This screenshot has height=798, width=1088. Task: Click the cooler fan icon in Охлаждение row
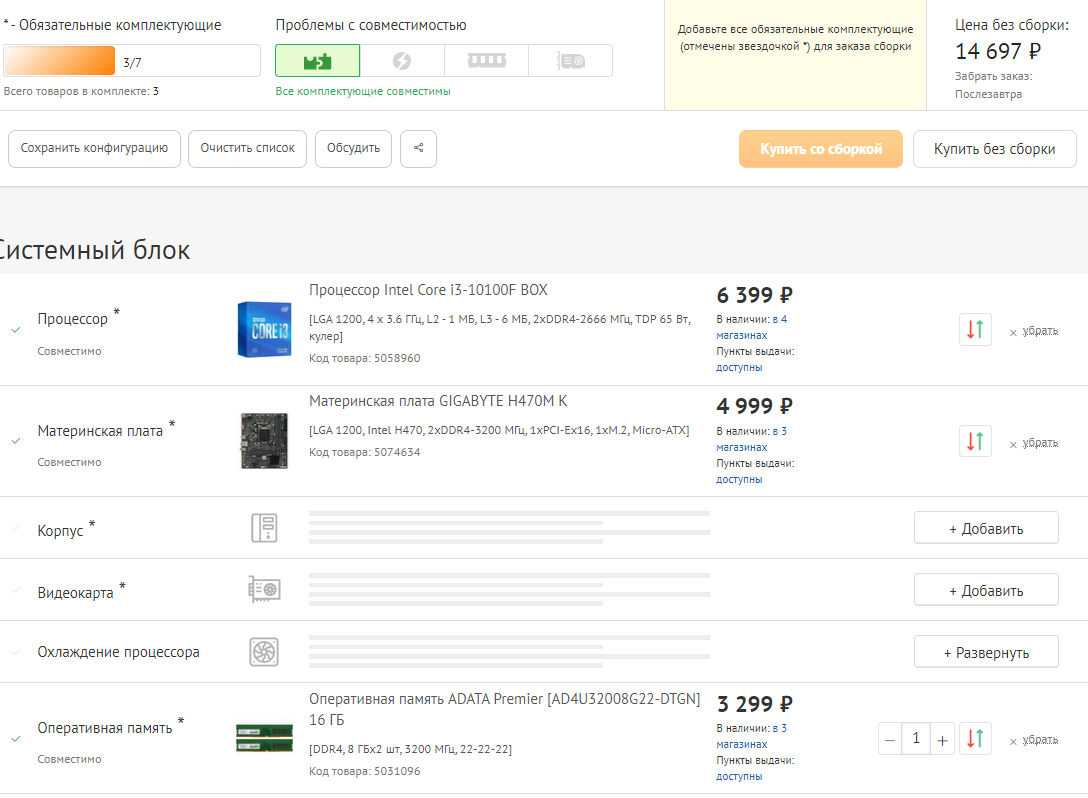[264, 652]
